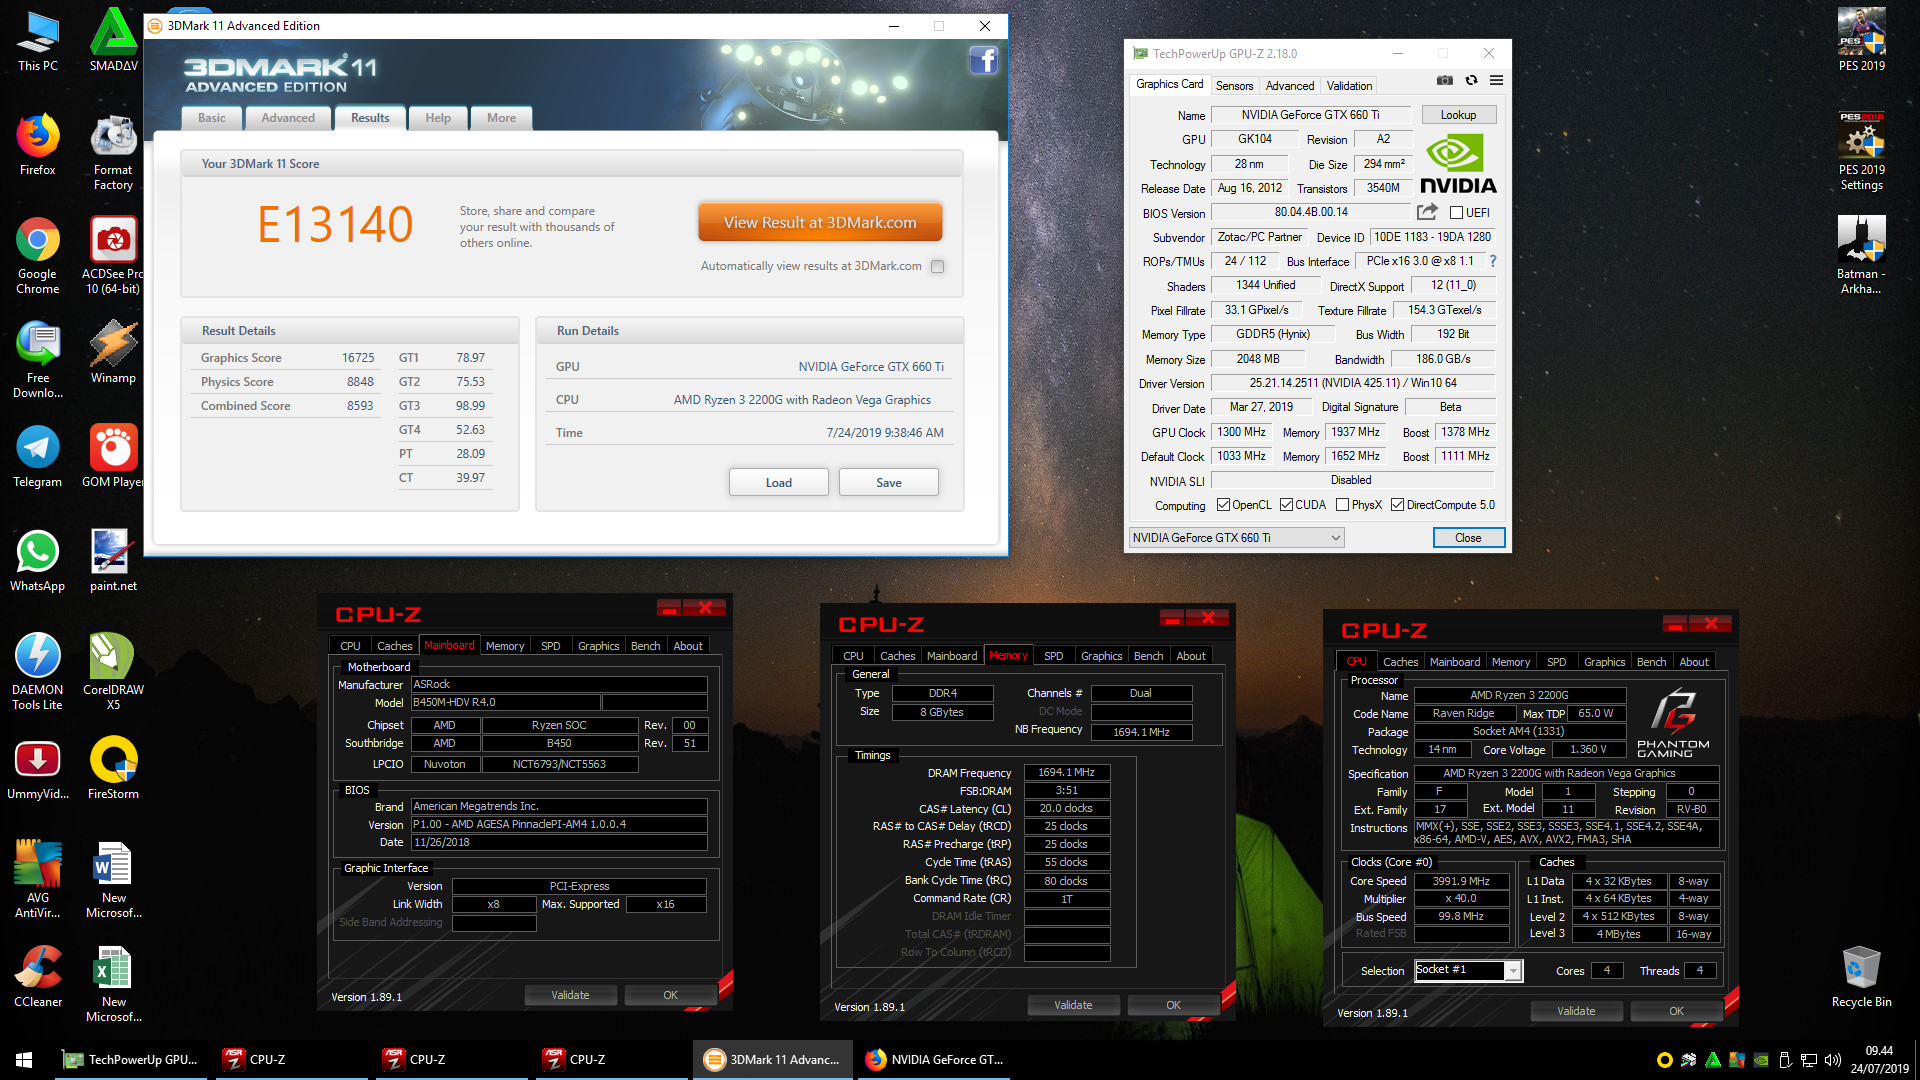Click Validate in the CPU-Z processor window
This screenshot has height=1080, width=1920.
pyautogui.click(x=1576, y=1011)
